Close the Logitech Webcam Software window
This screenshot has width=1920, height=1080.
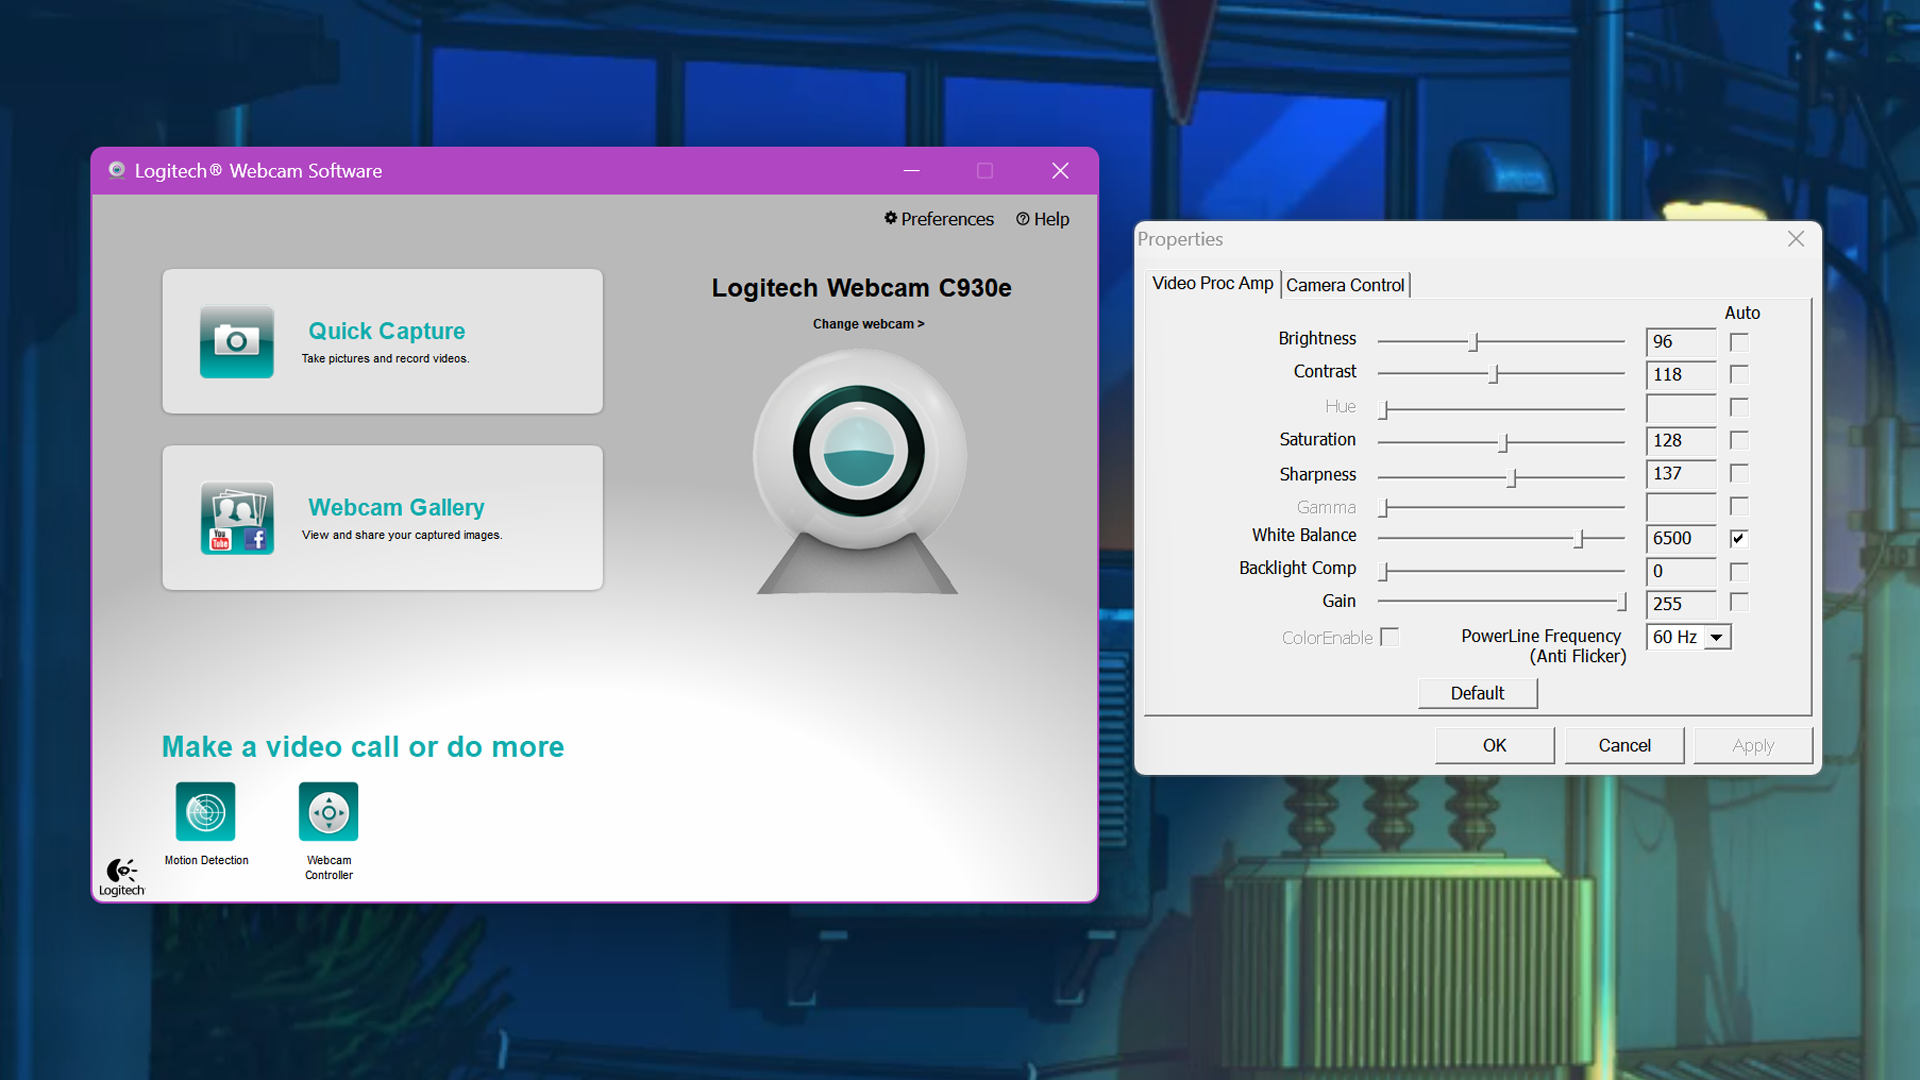1060,171
